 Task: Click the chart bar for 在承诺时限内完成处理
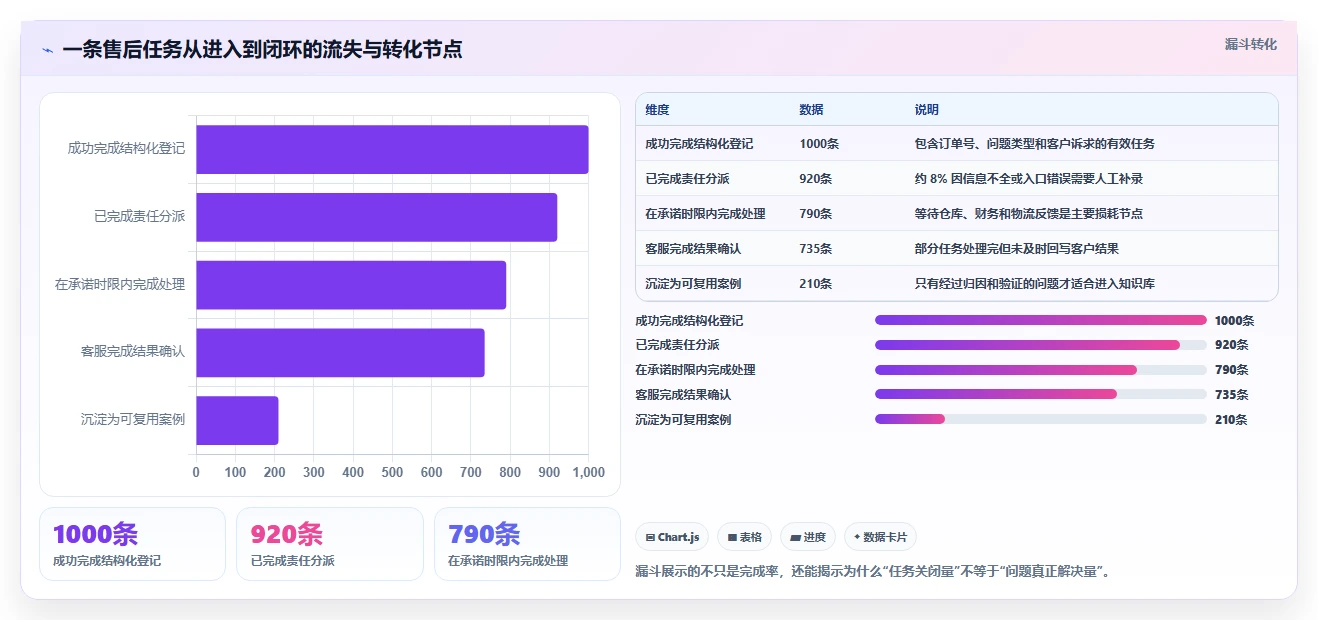pyautogui.click(x=351, y=285)
